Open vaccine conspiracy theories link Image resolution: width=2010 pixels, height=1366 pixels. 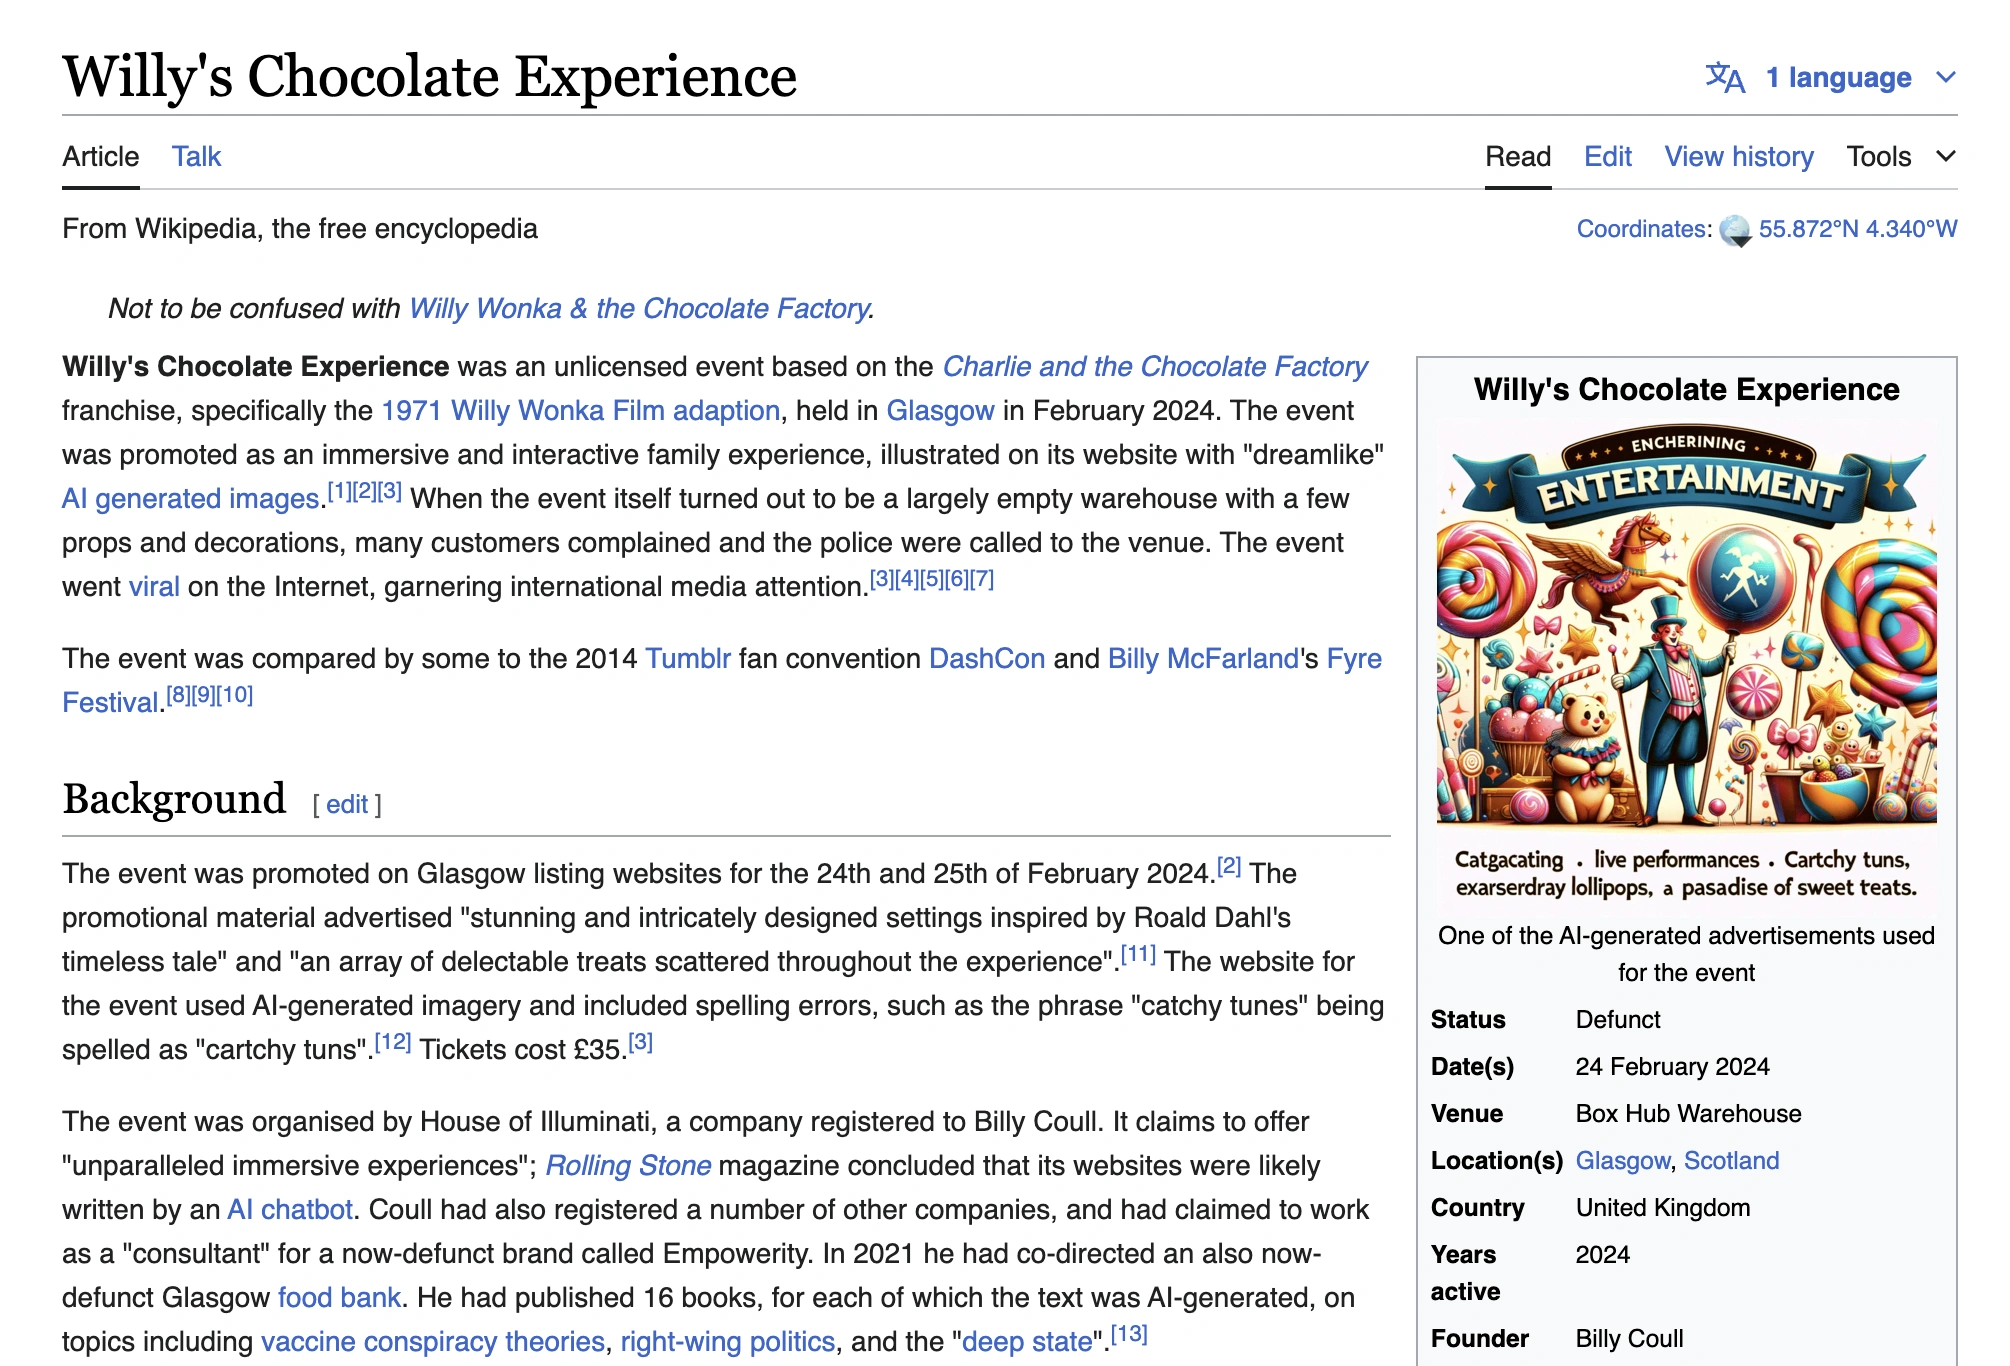(433, 1341)
